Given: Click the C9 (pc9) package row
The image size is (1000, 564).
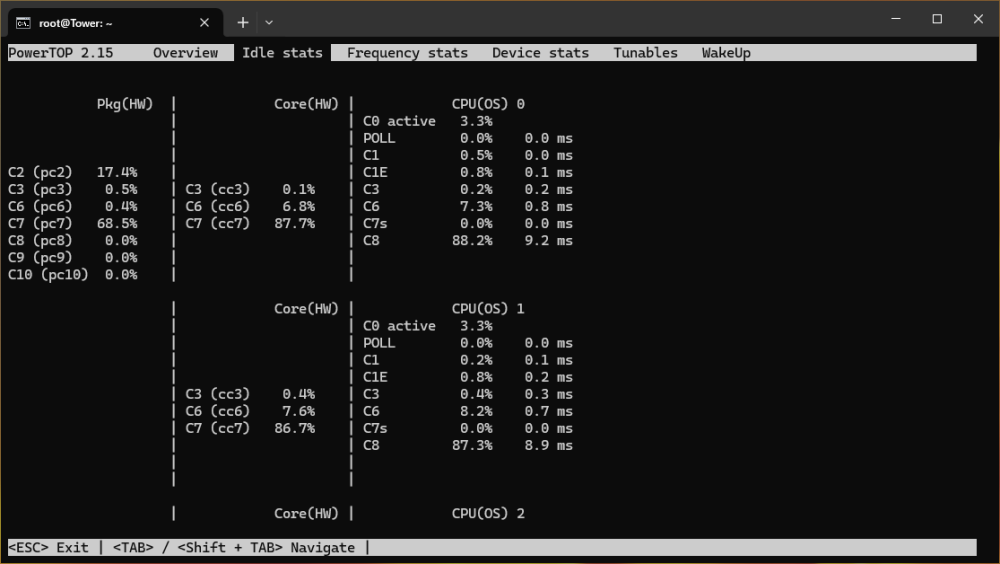Looking at the screenshot, I should click(73, 258).
